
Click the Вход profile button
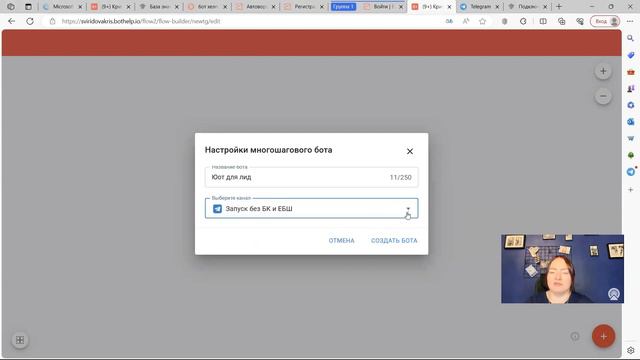tap(605, 21)
